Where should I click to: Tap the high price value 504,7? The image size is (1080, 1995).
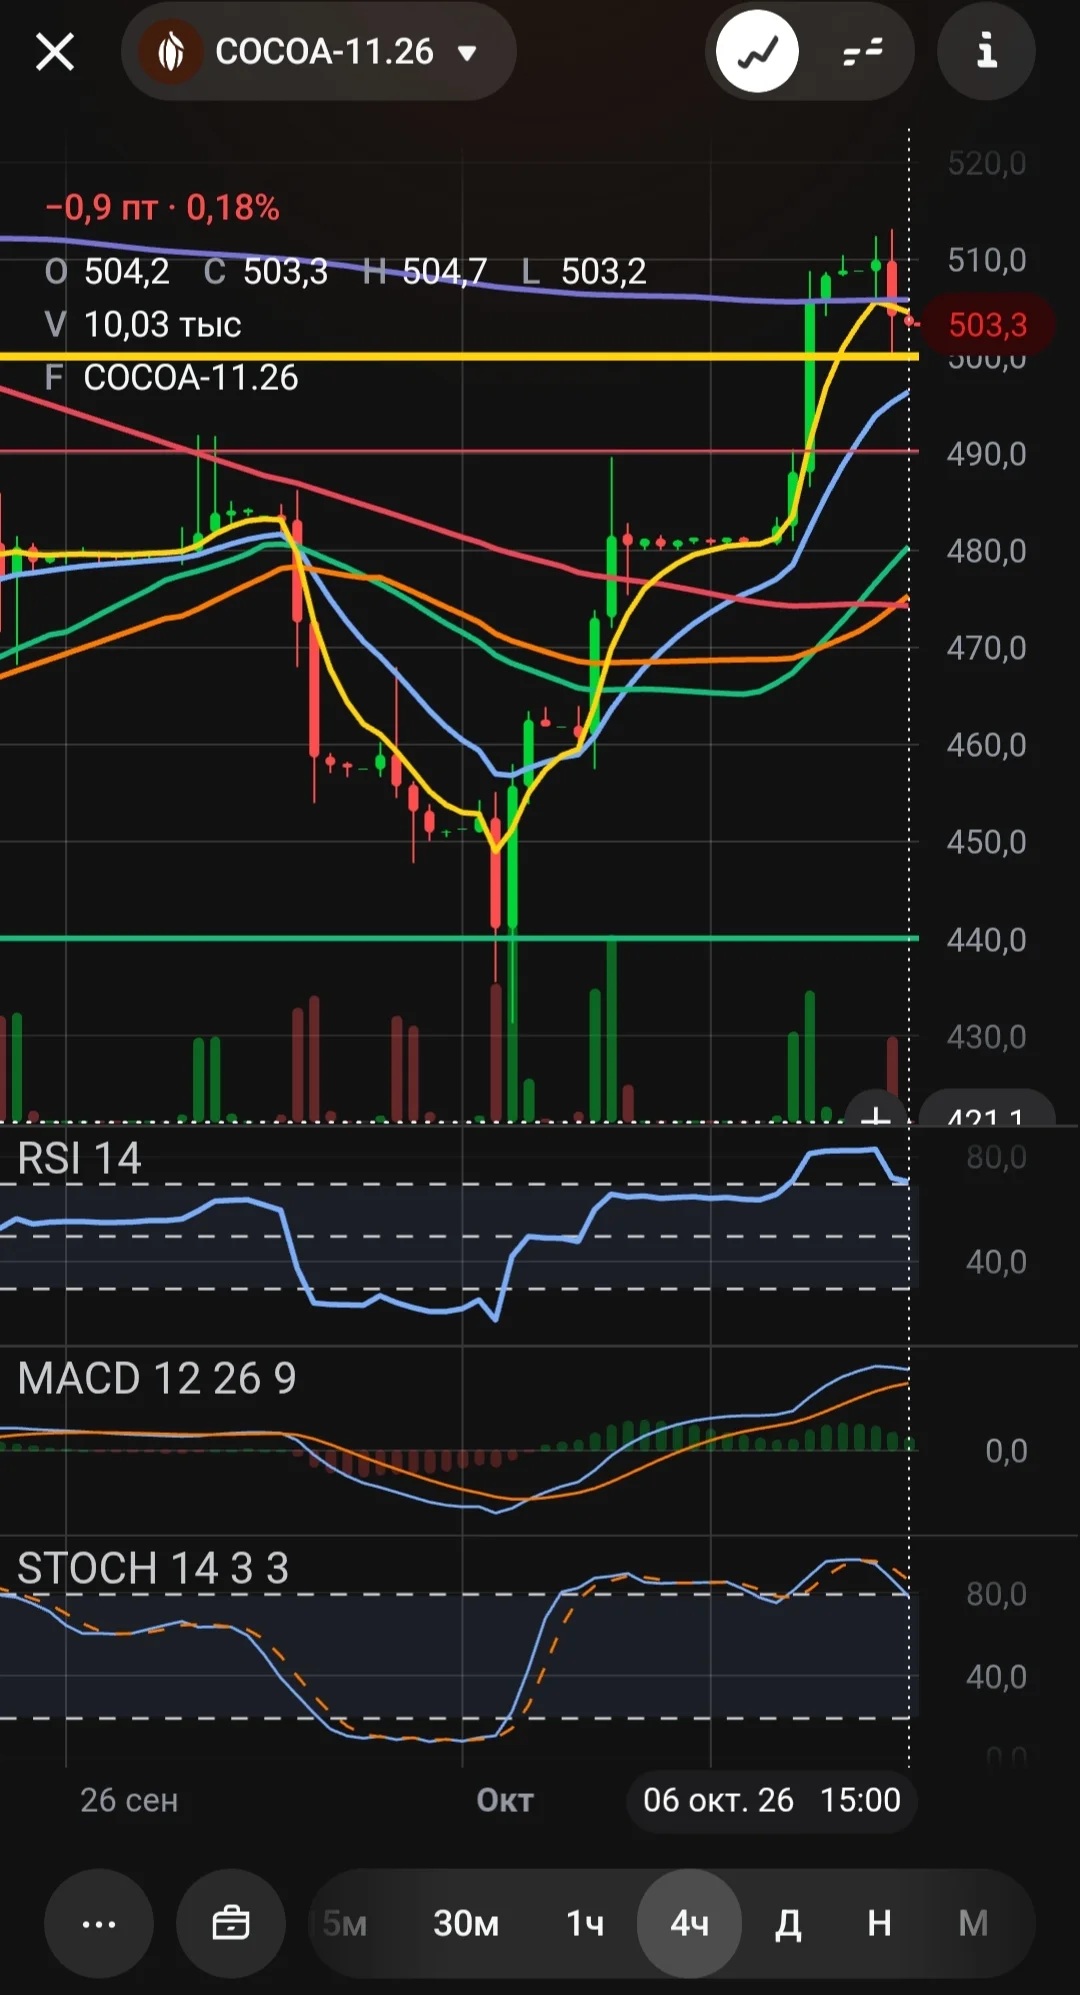click(445, 272)
